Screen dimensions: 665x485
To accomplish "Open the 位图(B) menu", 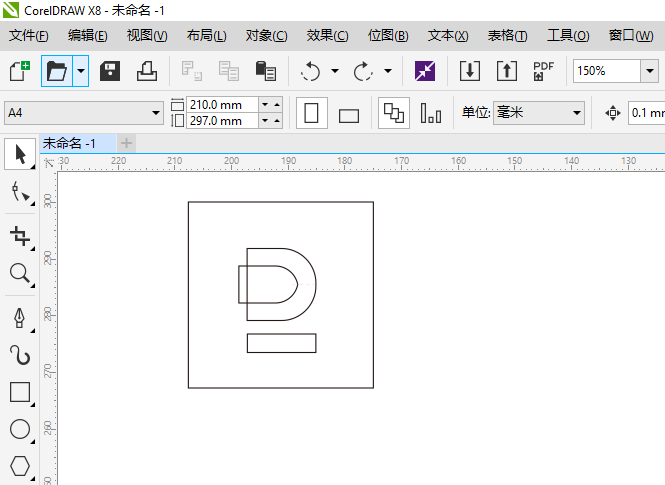I will [388, 36].
